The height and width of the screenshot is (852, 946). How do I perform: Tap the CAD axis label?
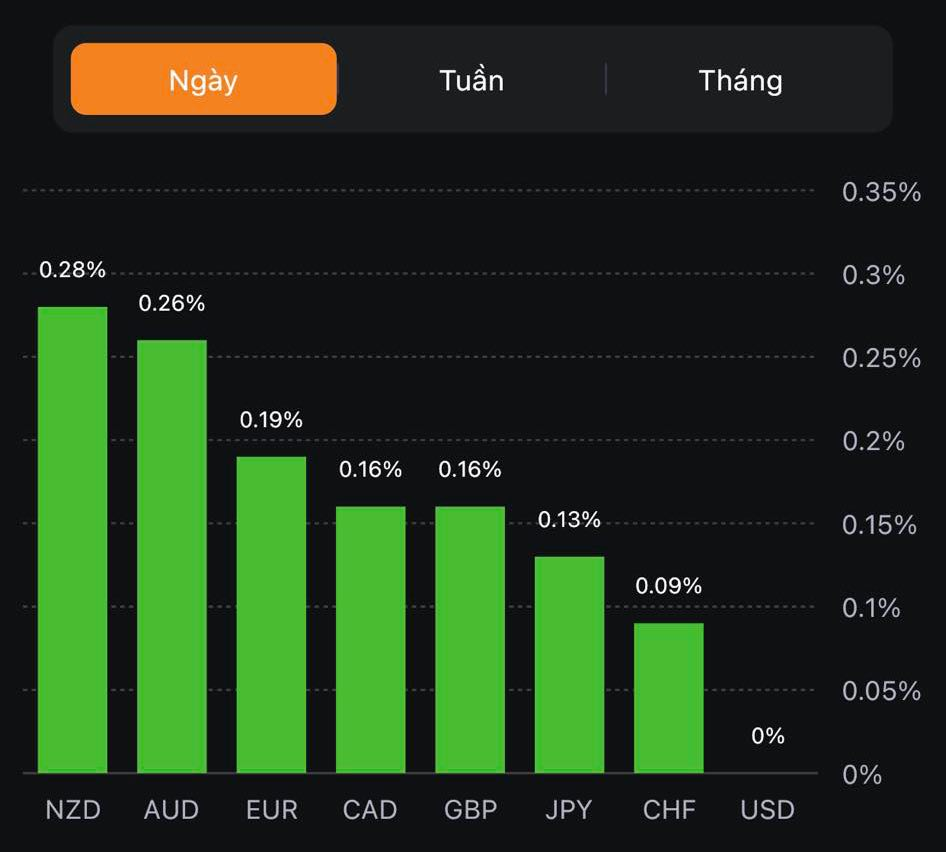pos(371,809)
